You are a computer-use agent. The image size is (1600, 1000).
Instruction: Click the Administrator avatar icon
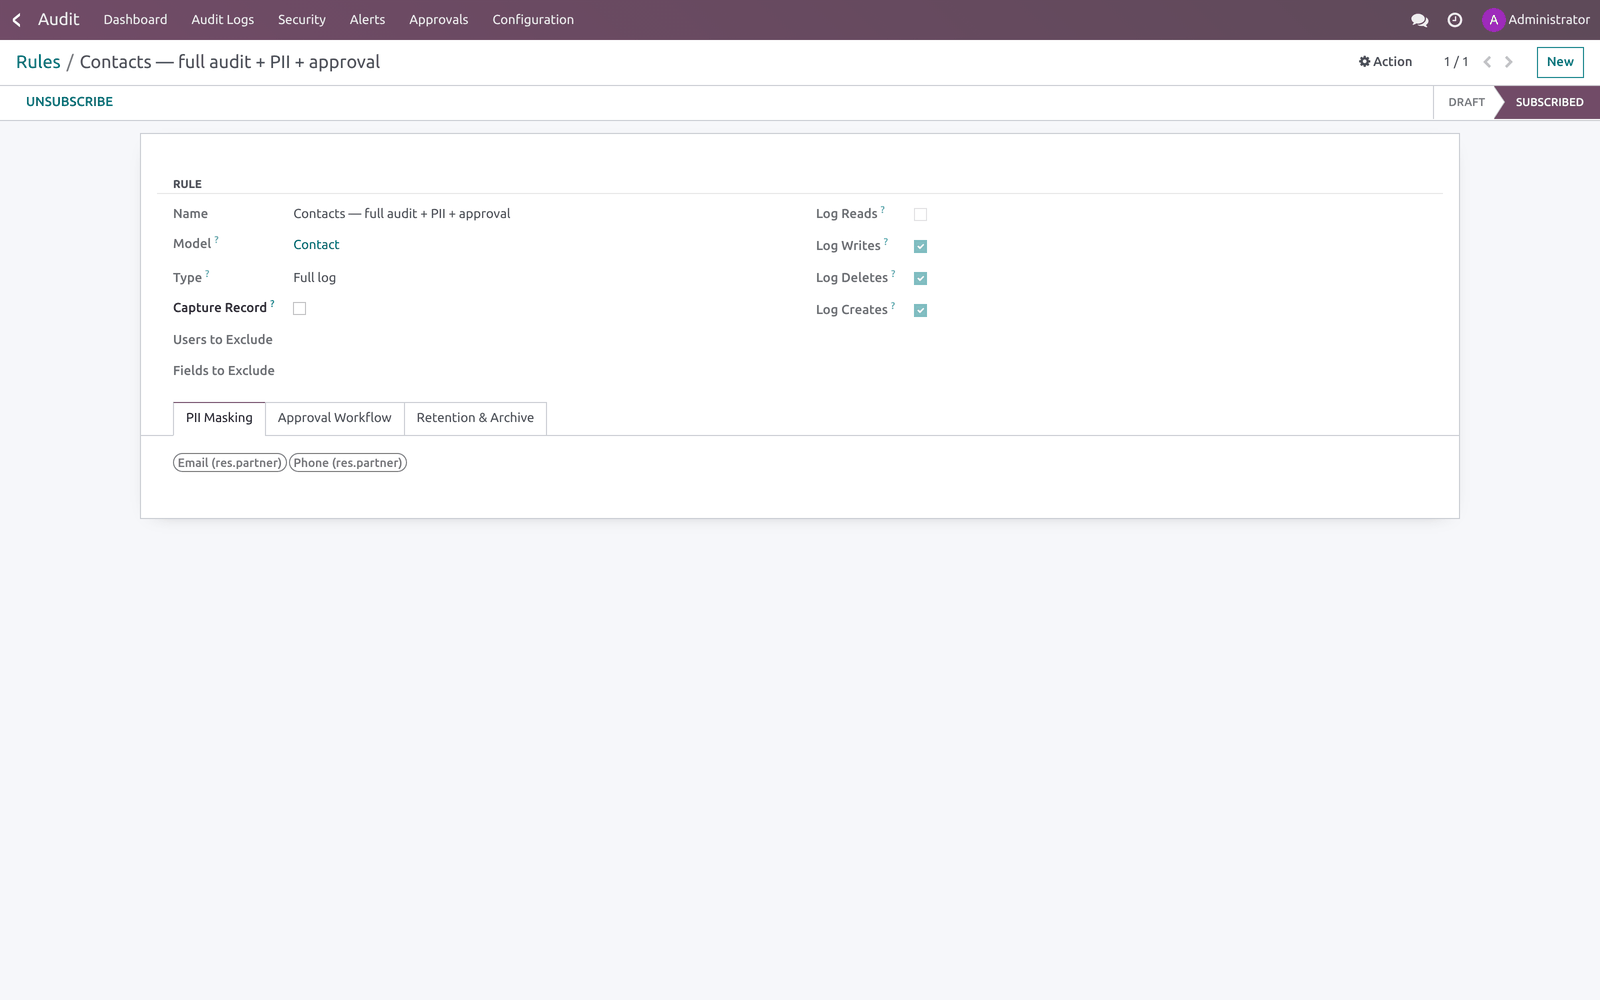[x=1493, y=20]
